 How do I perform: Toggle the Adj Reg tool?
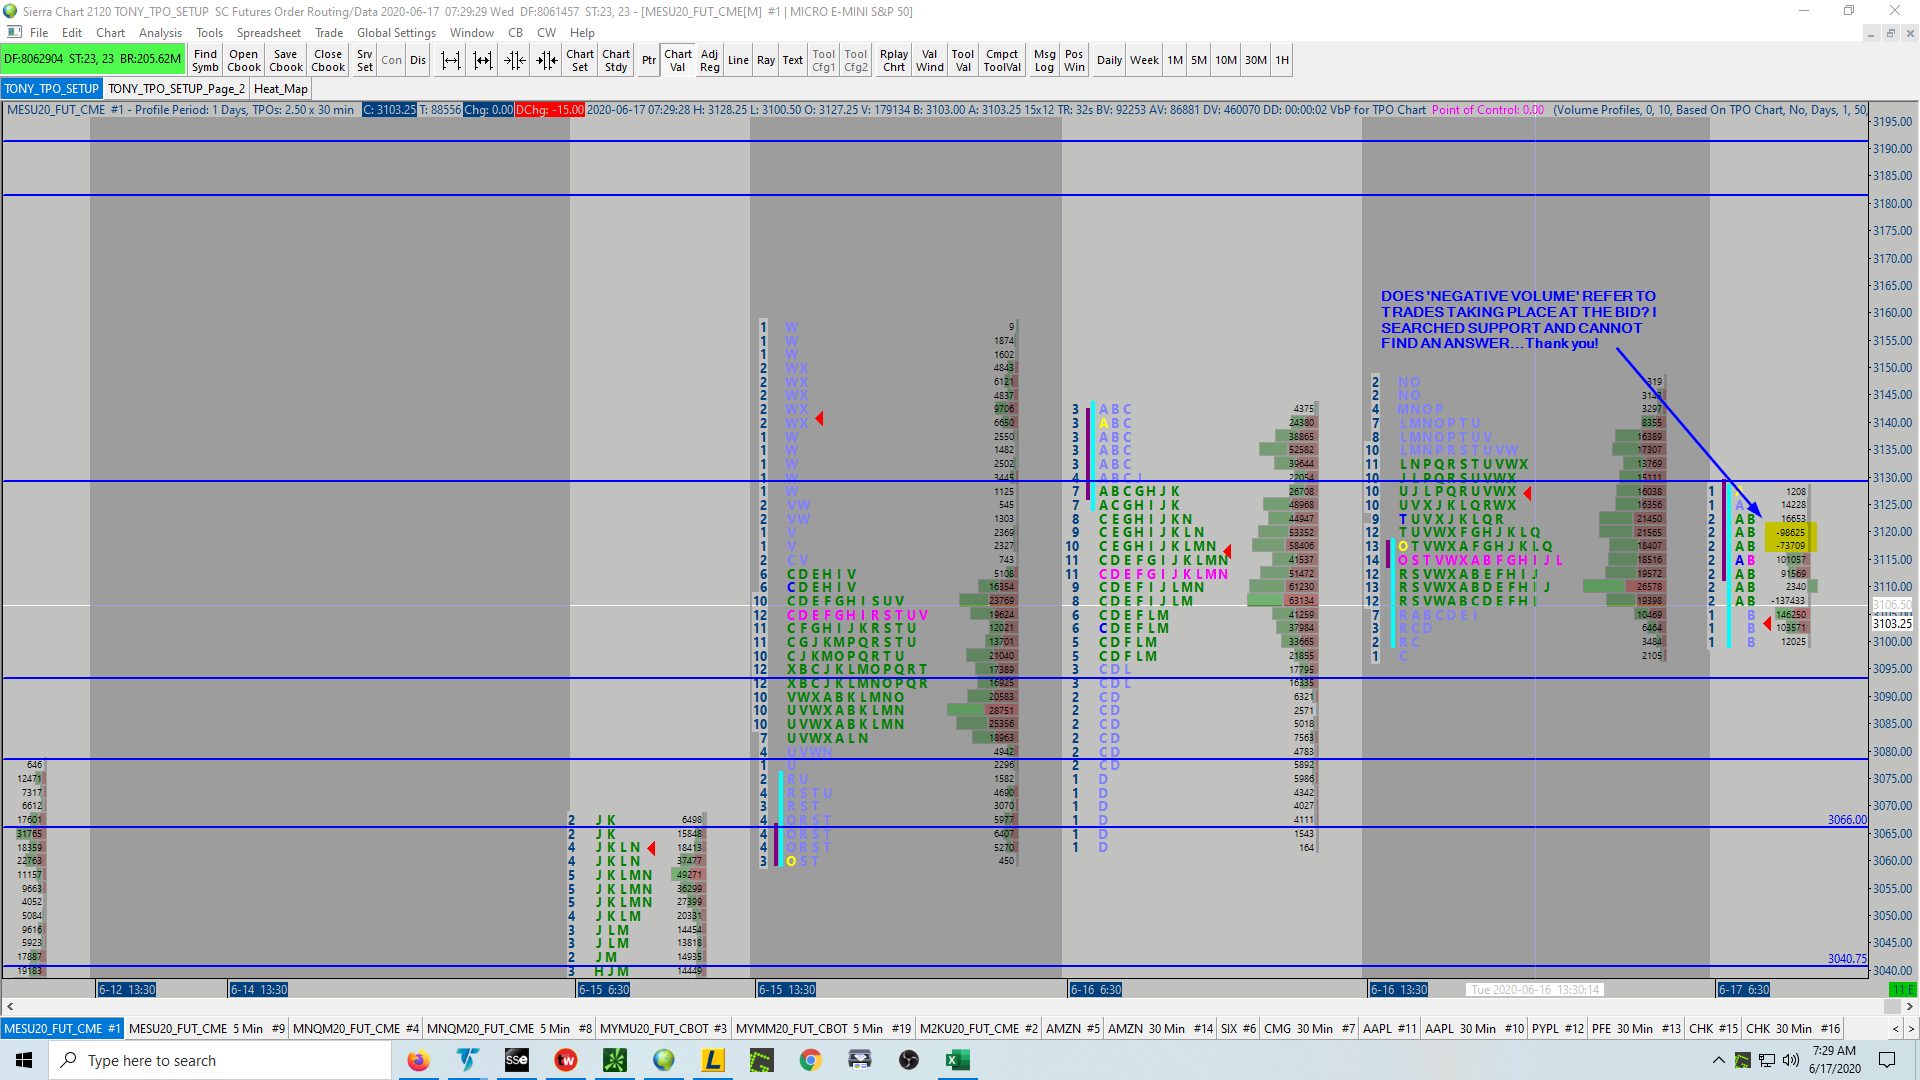click(709, 60)
